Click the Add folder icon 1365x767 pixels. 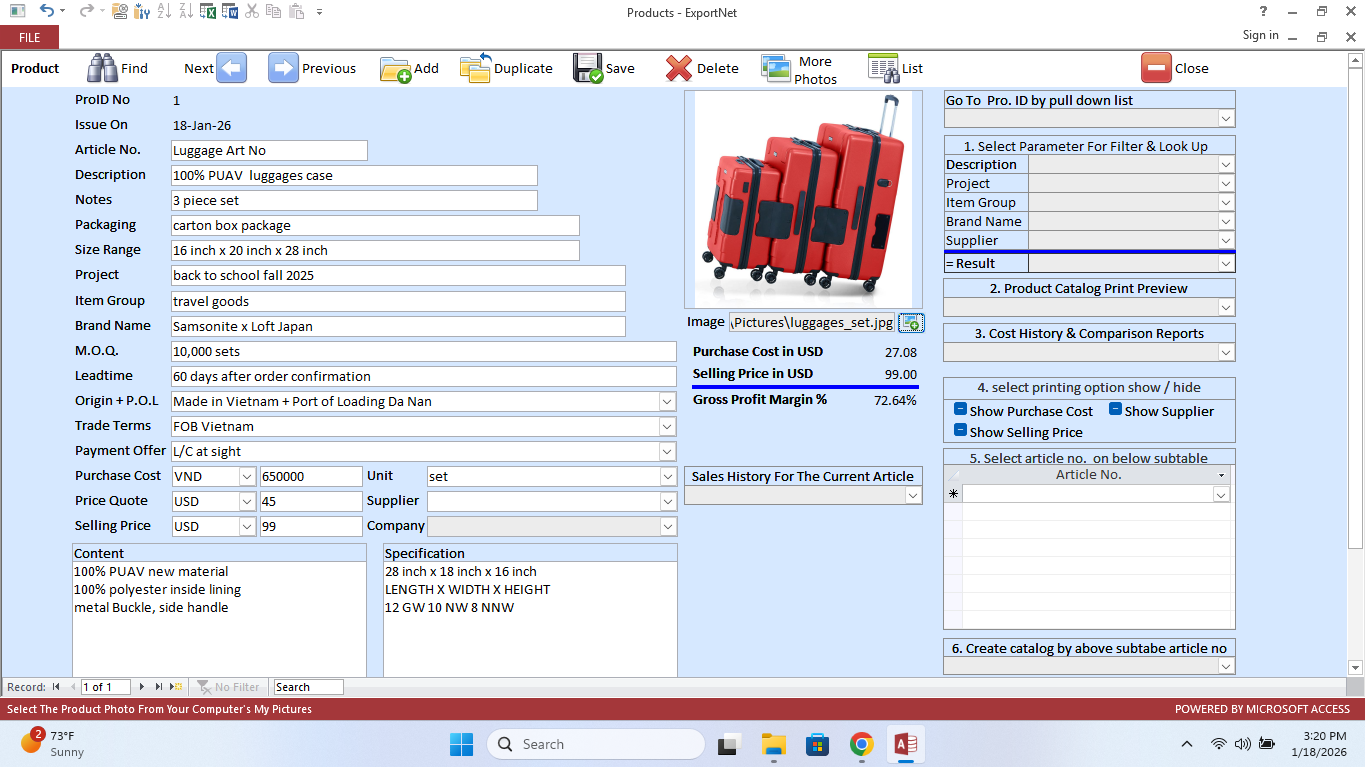coord(396,68)
